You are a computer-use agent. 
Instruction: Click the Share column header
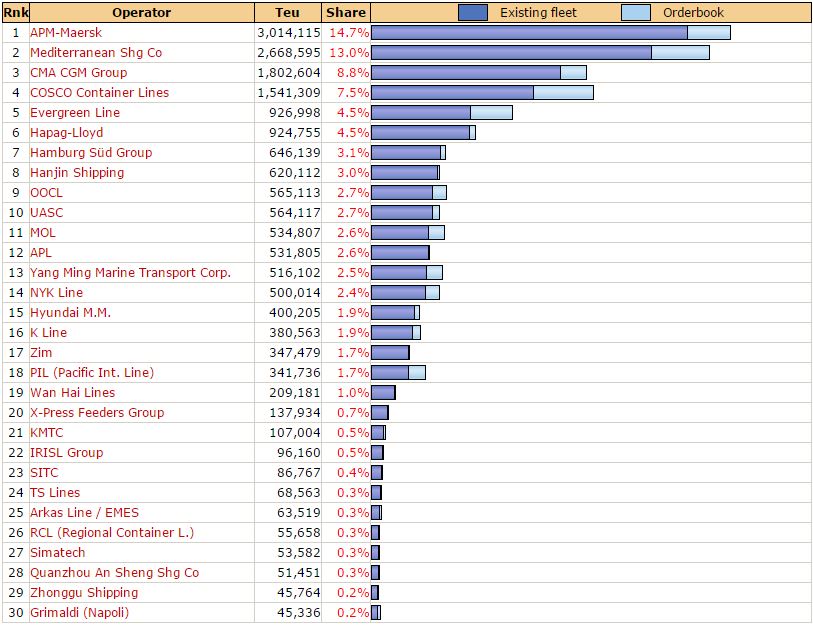(x=346, y=13)
